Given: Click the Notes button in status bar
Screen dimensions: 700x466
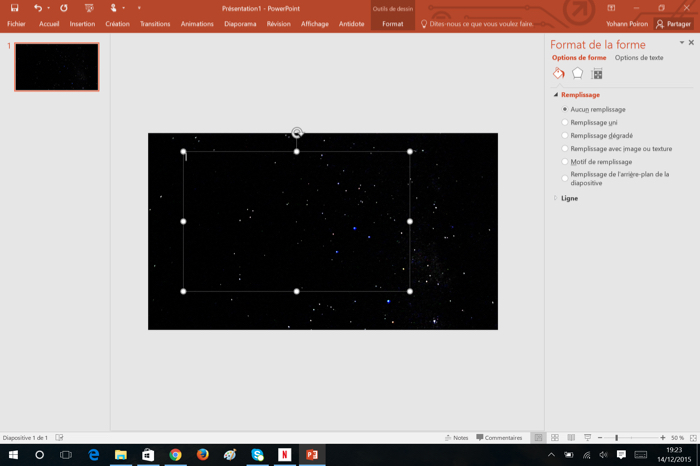Looking at the screenshot, I should pyautogui.click(x=456, y=438).
